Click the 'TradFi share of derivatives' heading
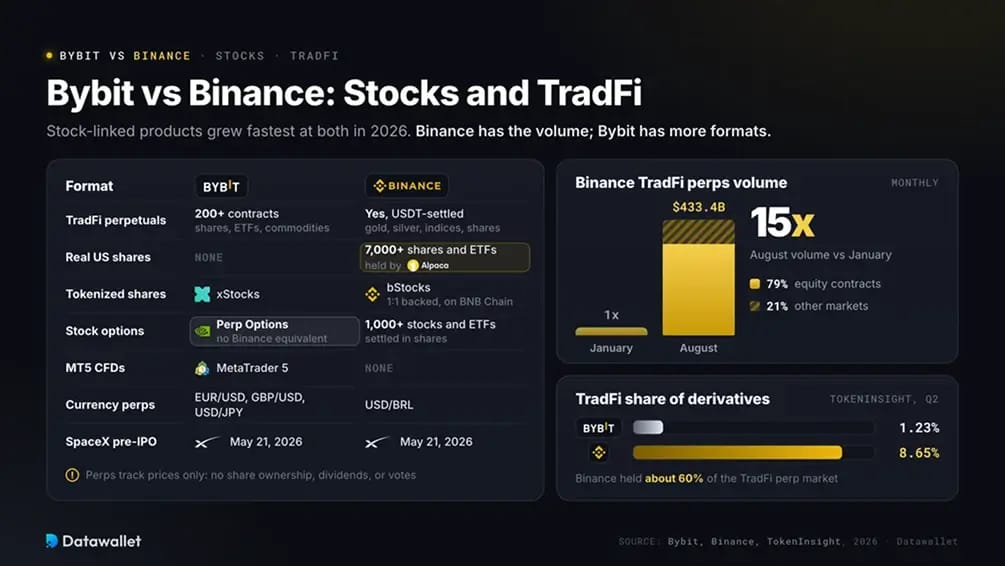Image resolution: width=1005 pixels, height=566 pixels. (x=672, y=399)
